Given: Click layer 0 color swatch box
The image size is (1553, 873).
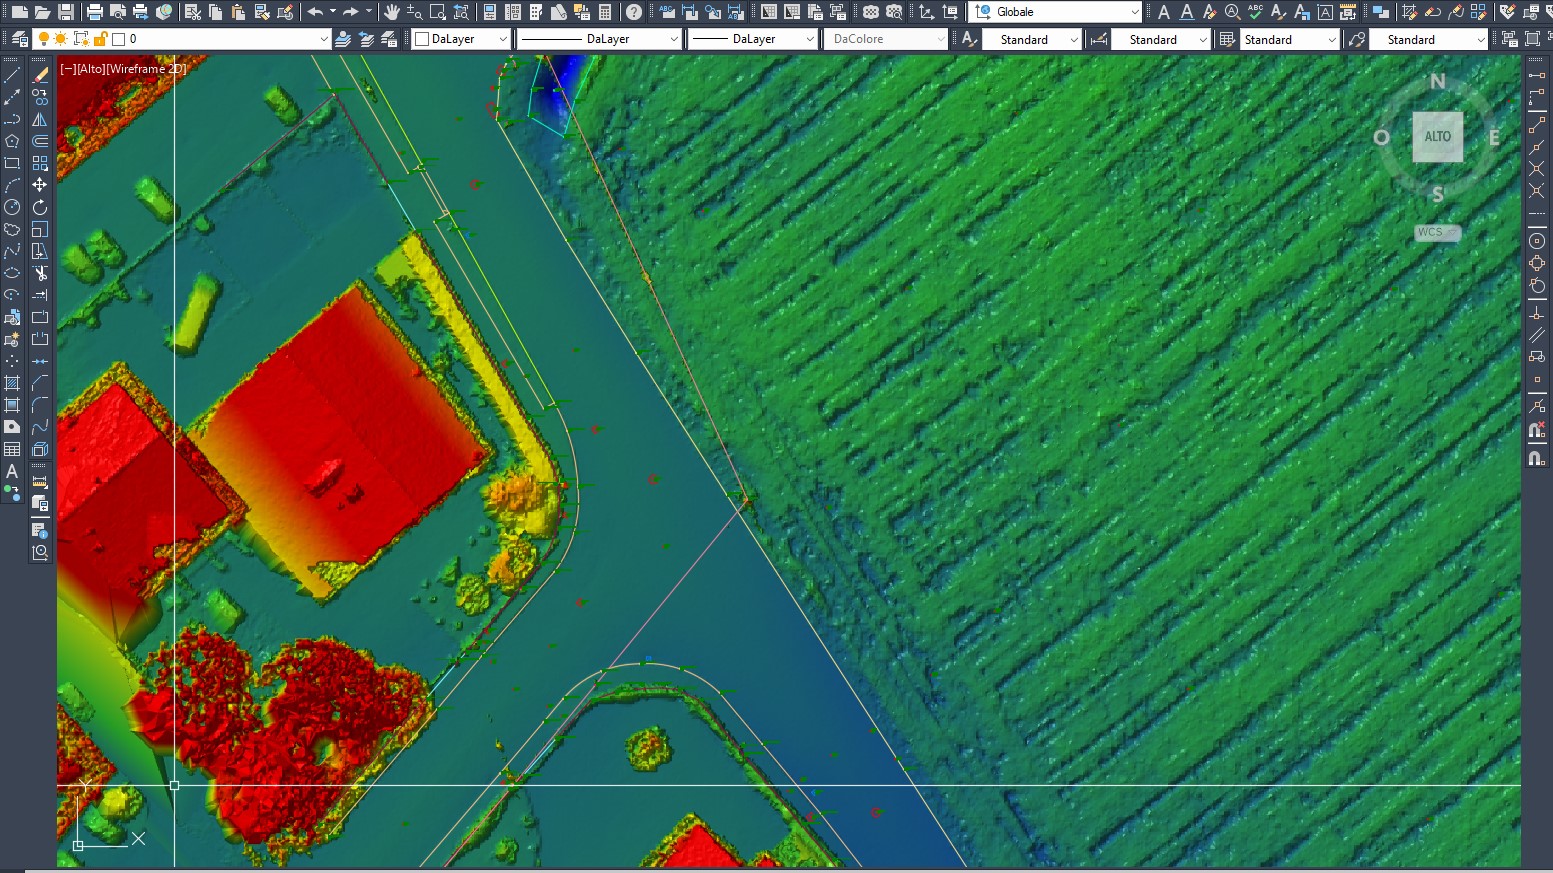Looking at the screenshot, I should point(119,39).
